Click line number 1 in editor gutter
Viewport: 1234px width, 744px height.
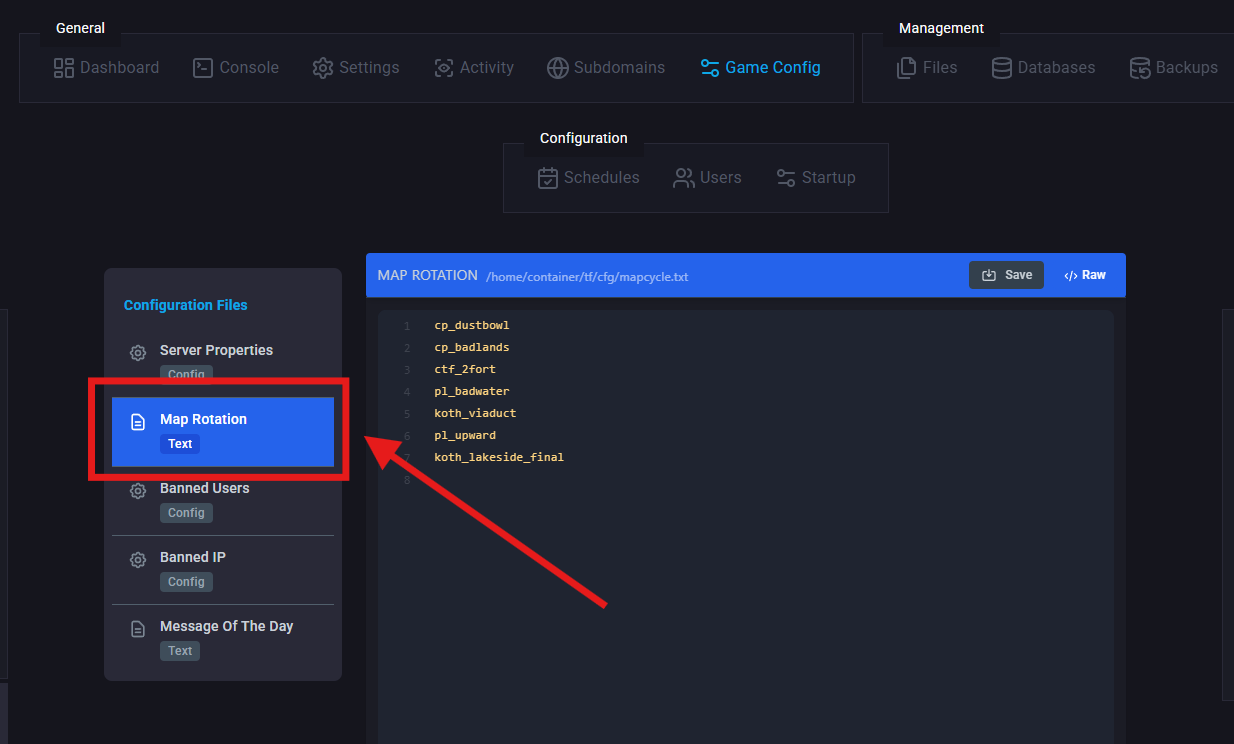[x=407, y=327]
